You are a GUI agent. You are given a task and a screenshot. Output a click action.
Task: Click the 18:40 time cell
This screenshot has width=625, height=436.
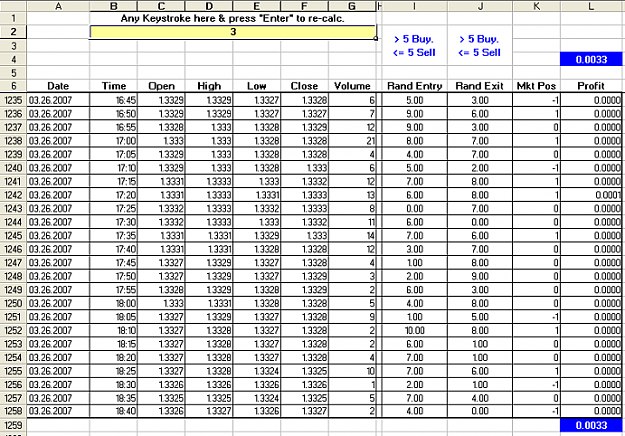click(x=114, y=411)
